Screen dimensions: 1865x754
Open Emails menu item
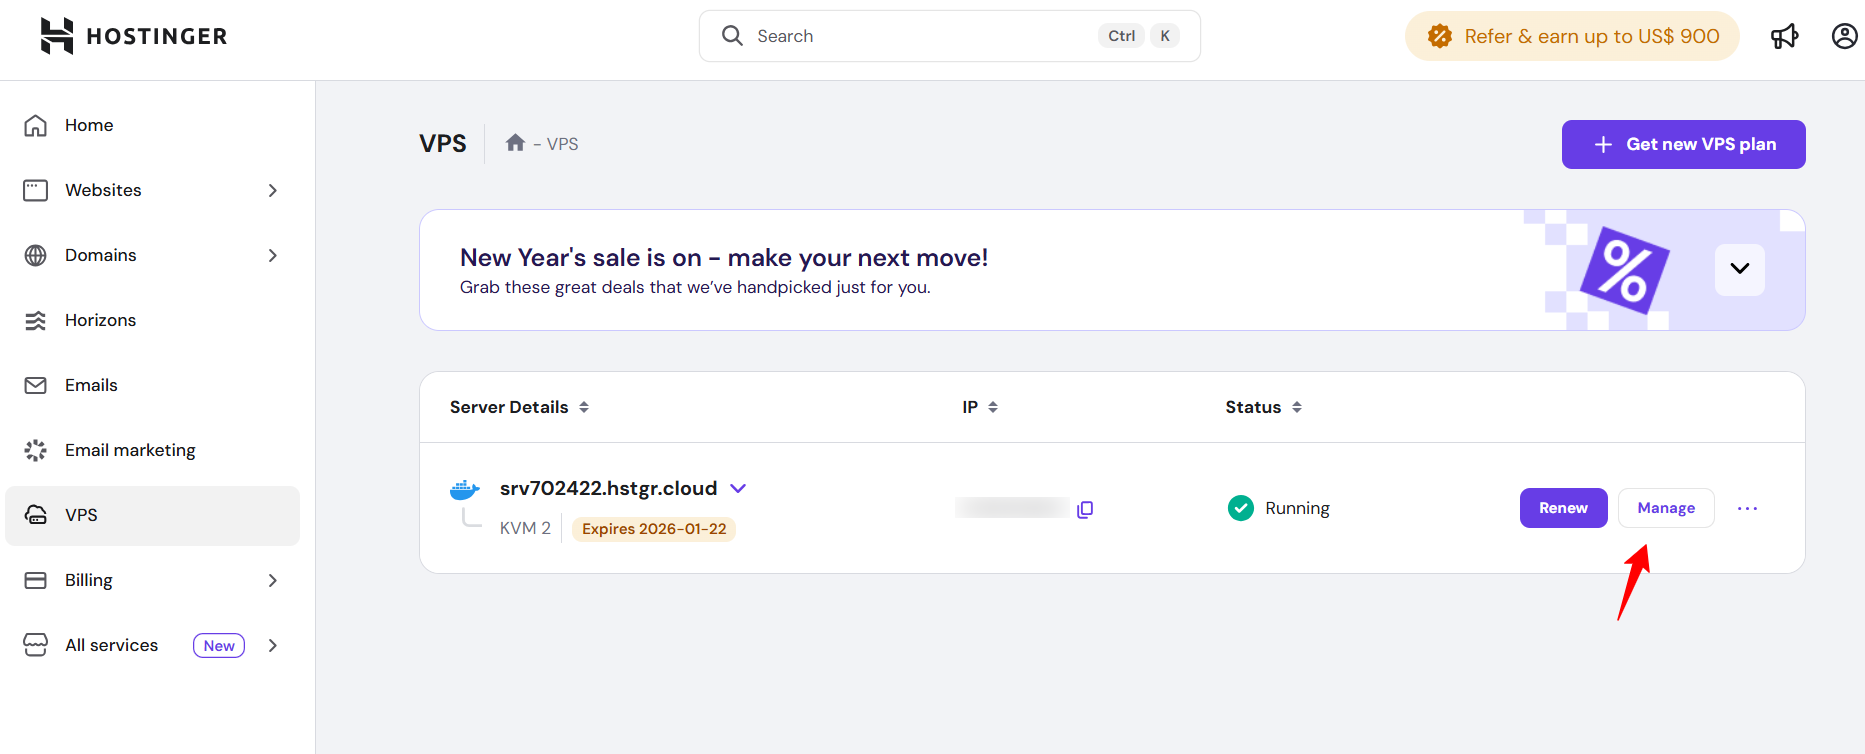[x=152, y=385]
